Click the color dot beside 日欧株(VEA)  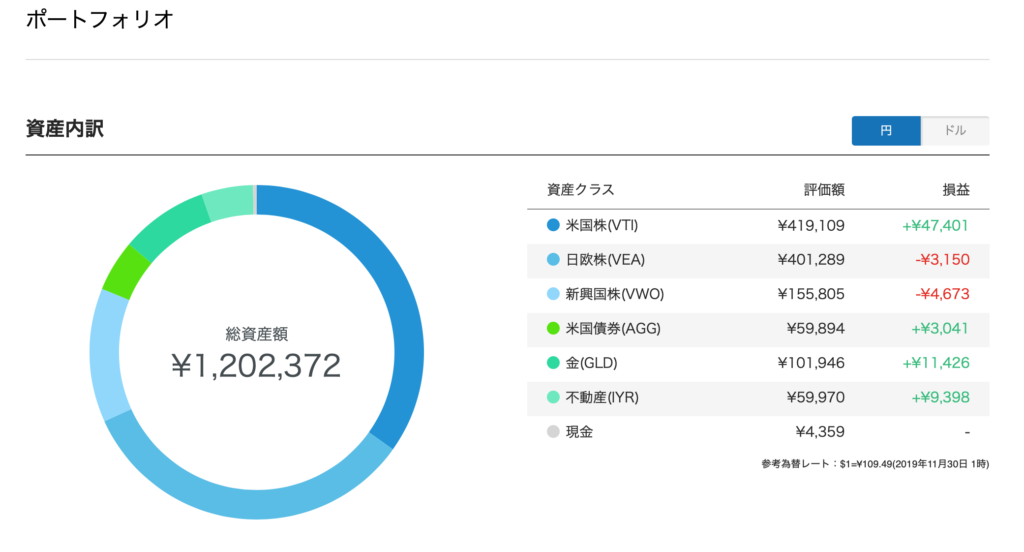[x=553, y=259]
